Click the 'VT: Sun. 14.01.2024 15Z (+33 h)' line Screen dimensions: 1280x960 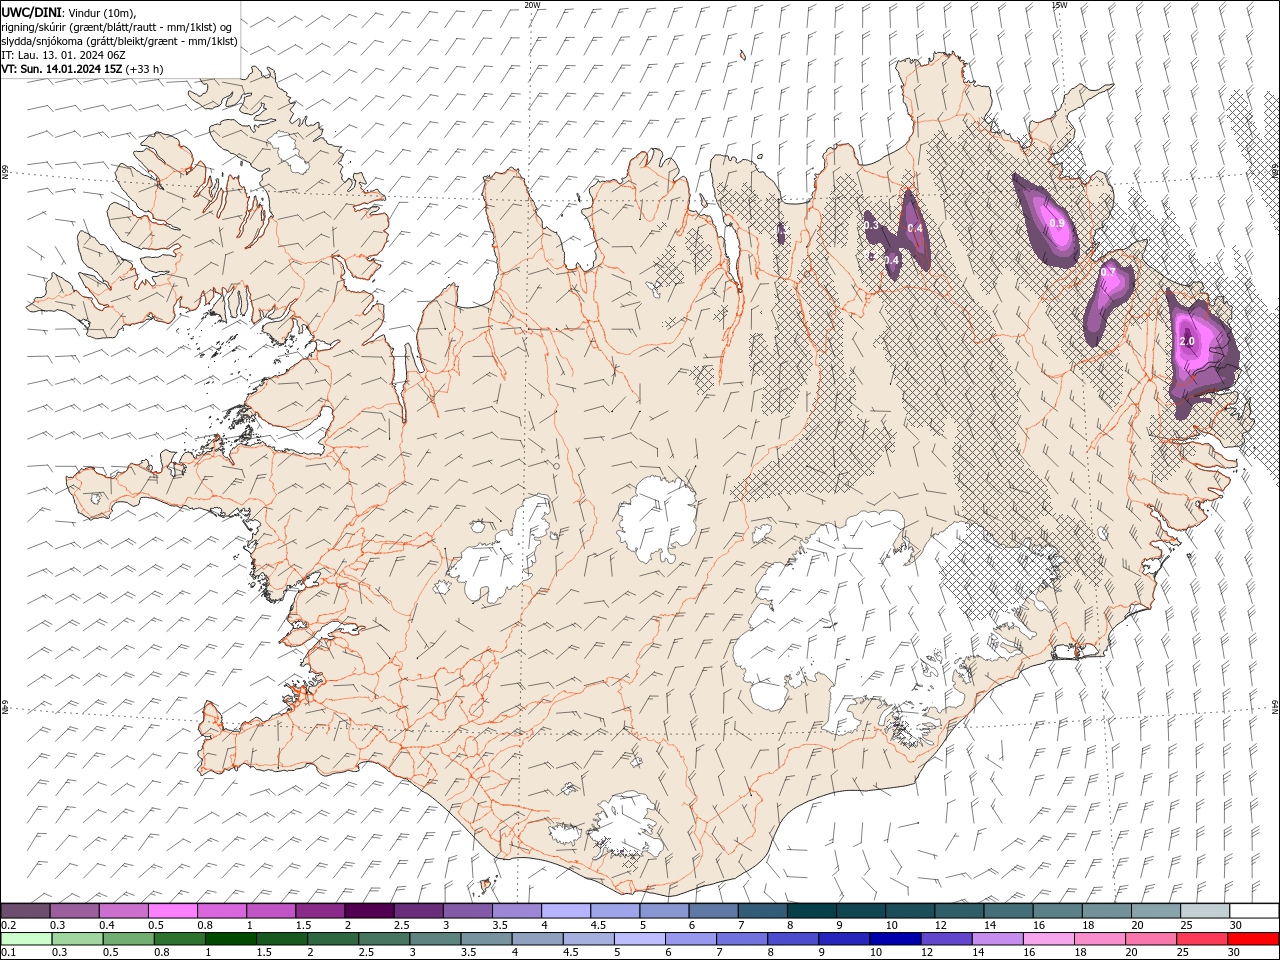82,69
